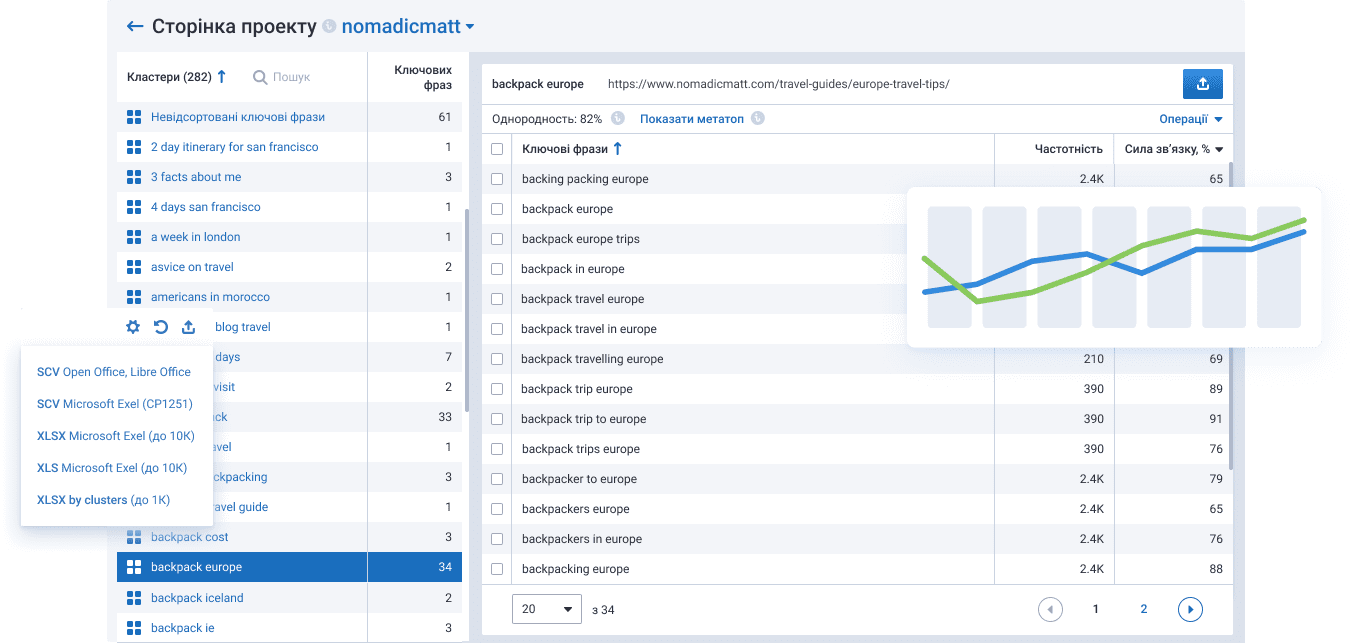The height and width of the screenshot is (643, 1358).
Task: Click the refresh arrow icon in popup
Action: (x=161, y=327)
